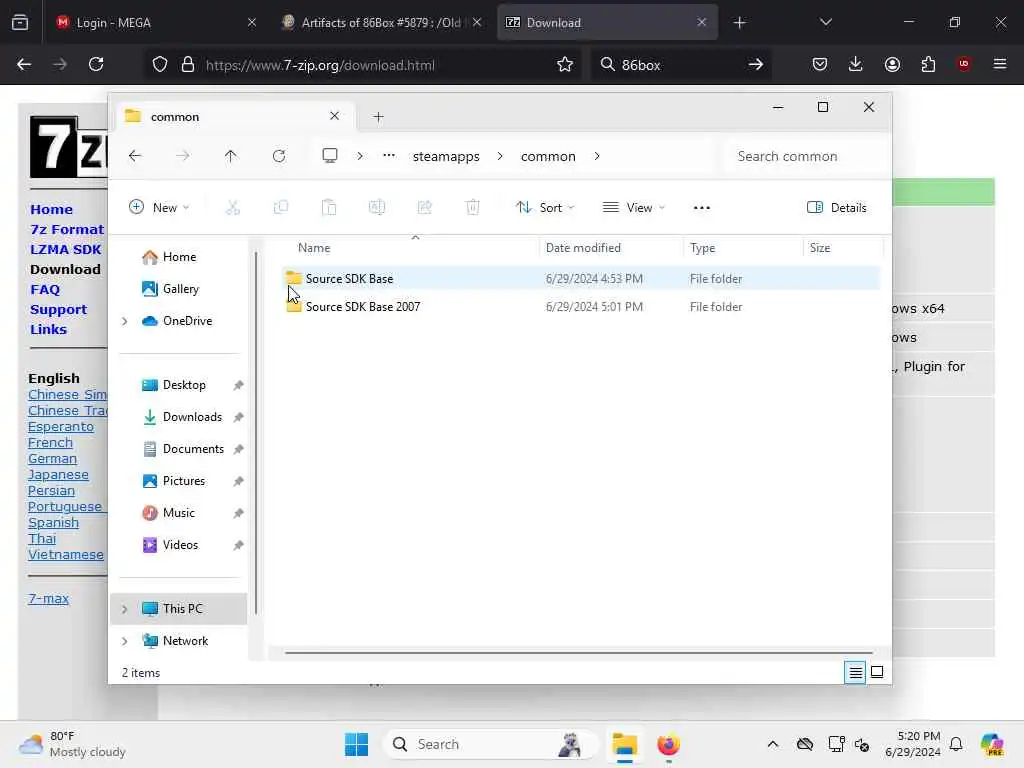Click the Save to Pocket icon
Viewport: 1024px width, 768px height.
(820, 64)
